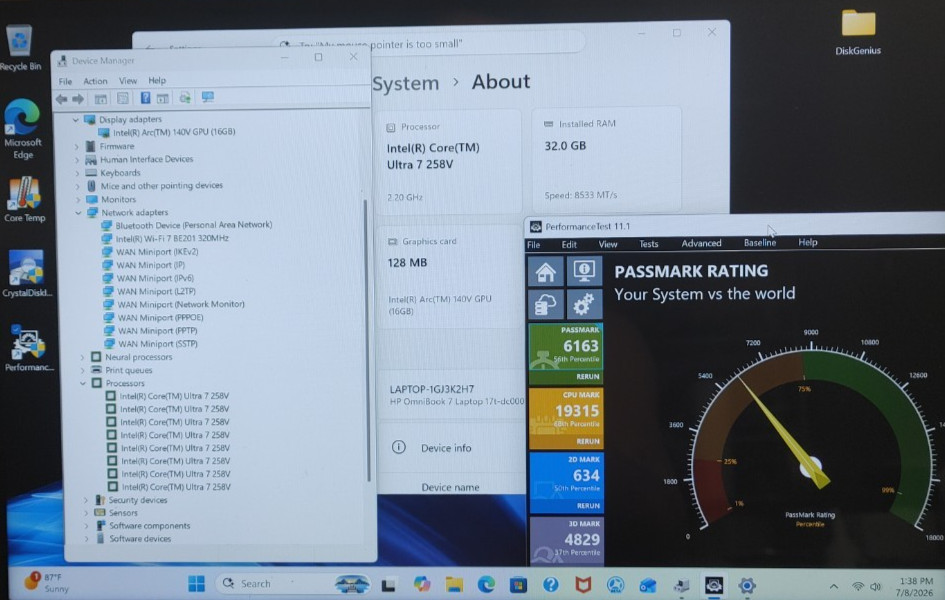Open File Explorer from the taskbar
The image size is (945, 600).
tap(454, 584)
